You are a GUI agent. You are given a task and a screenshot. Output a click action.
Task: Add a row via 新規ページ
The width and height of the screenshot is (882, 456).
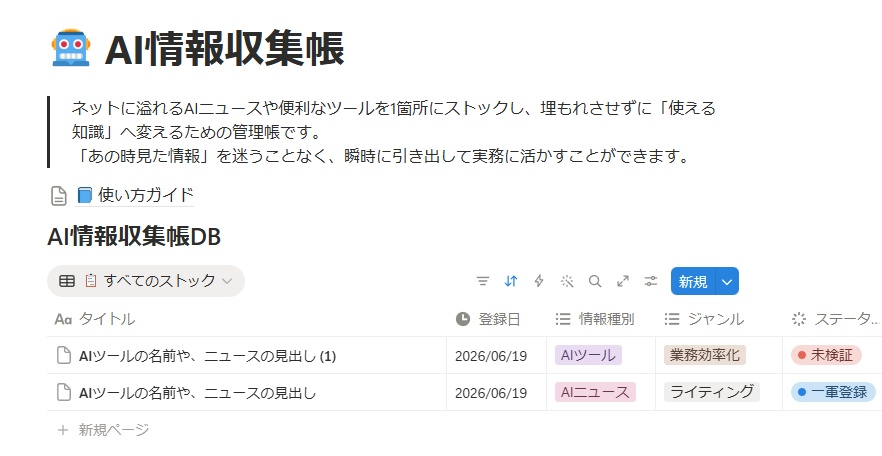(104, 430)
